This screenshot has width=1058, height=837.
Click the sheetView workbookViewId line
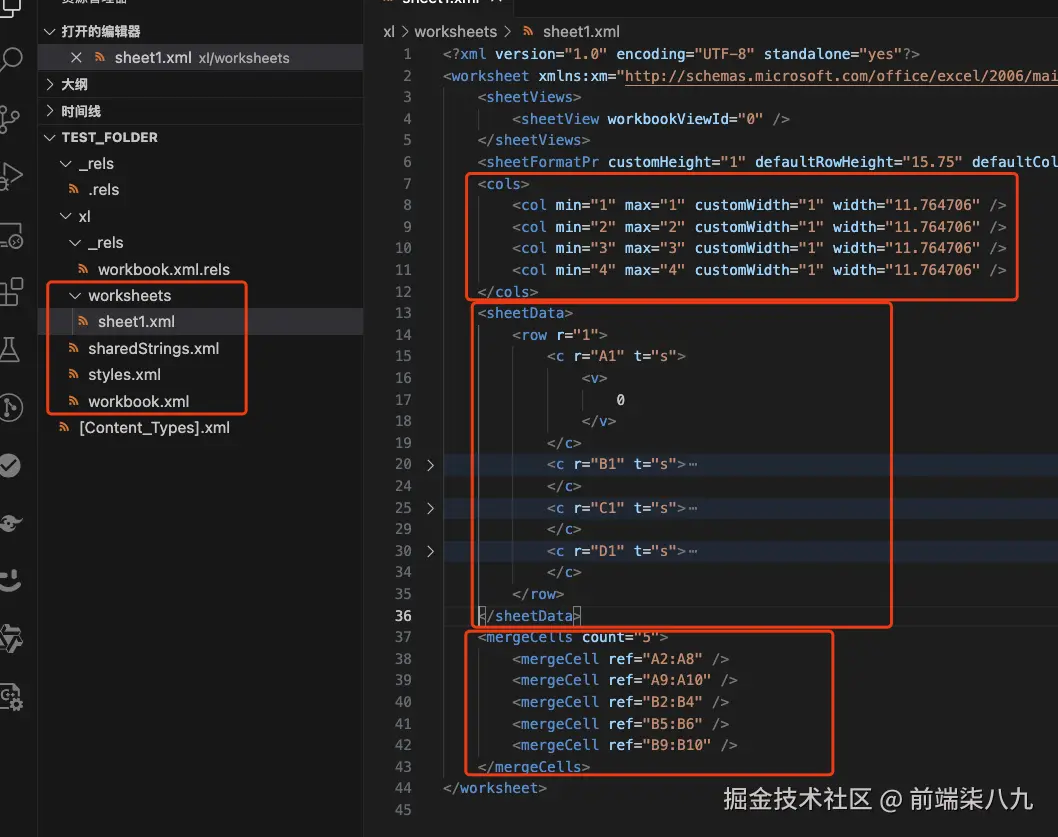(650, 119)
